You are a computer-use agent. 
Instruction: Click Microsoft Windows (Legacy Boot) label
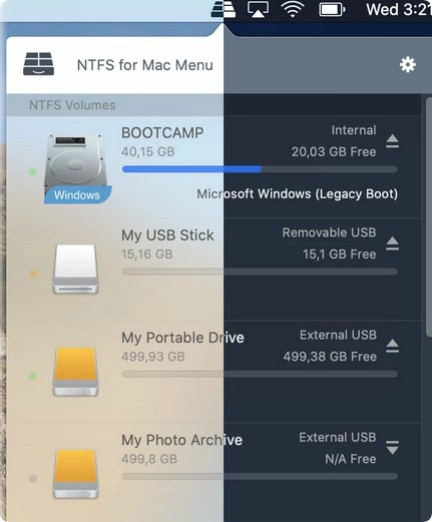point(297,194)
